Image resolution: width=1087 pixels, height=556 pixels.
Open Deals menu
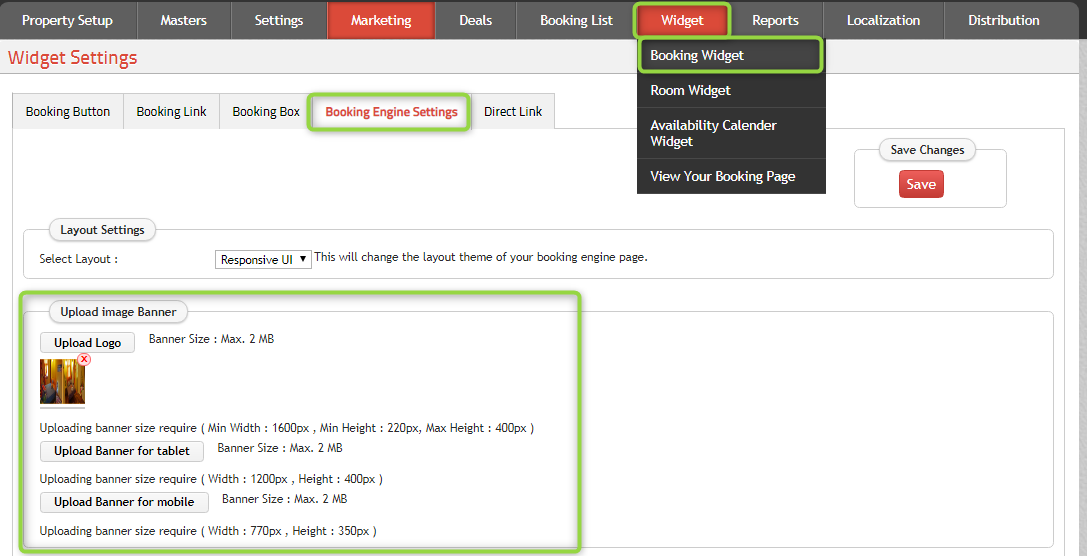[476, 21]
